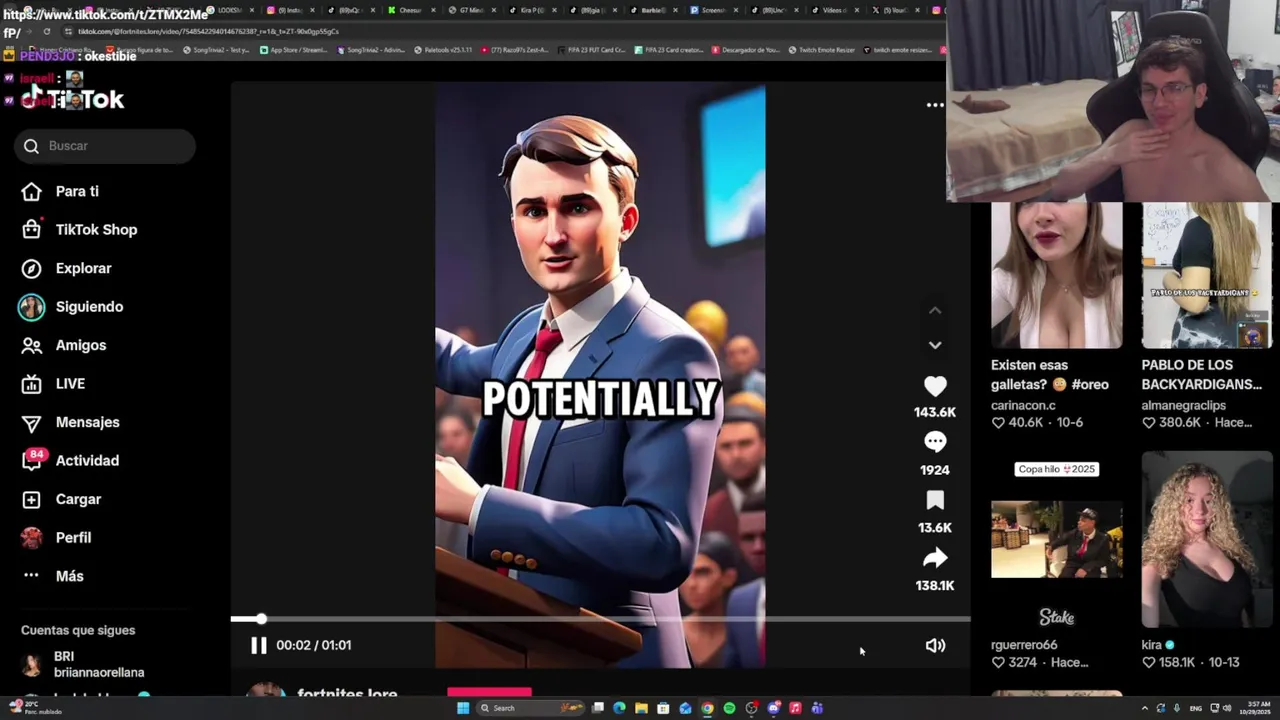Expand the Más sidebar menu

coord(53,576)
